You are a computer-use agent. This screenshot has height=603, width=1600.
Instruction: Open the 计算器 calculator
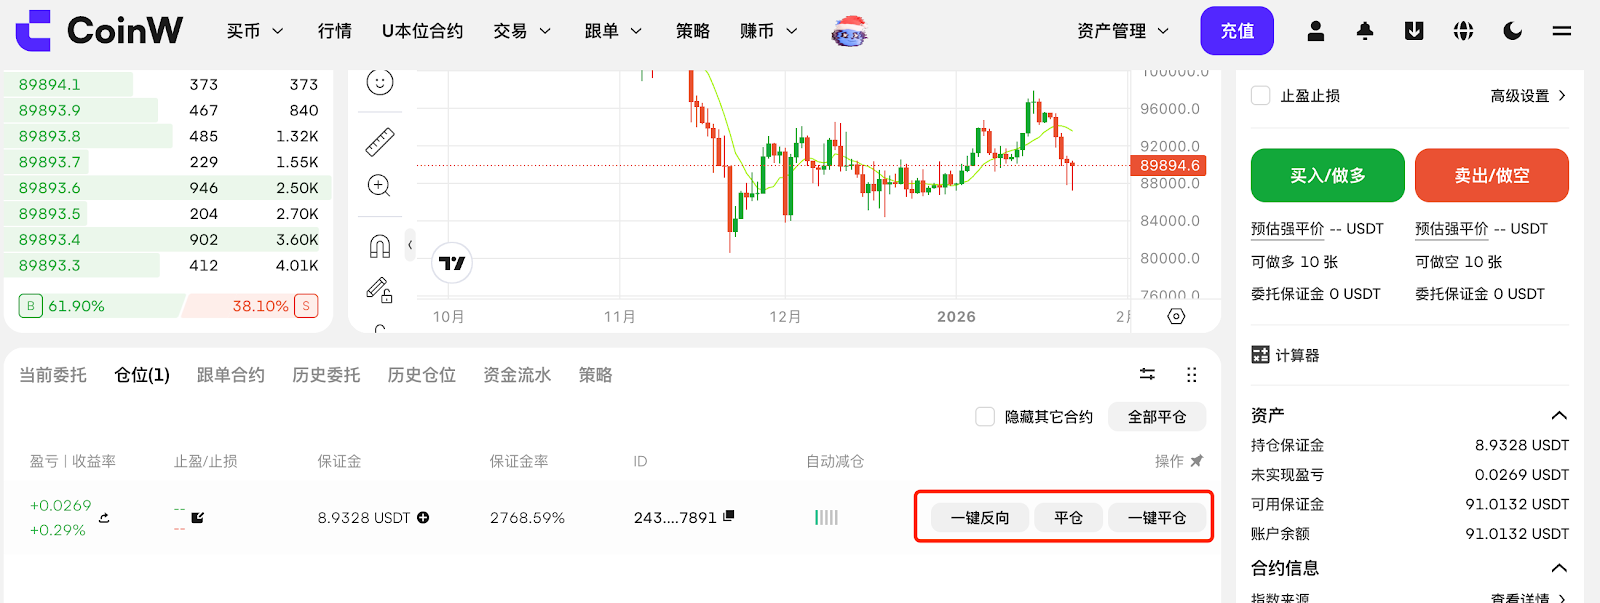click(1286, 355)
